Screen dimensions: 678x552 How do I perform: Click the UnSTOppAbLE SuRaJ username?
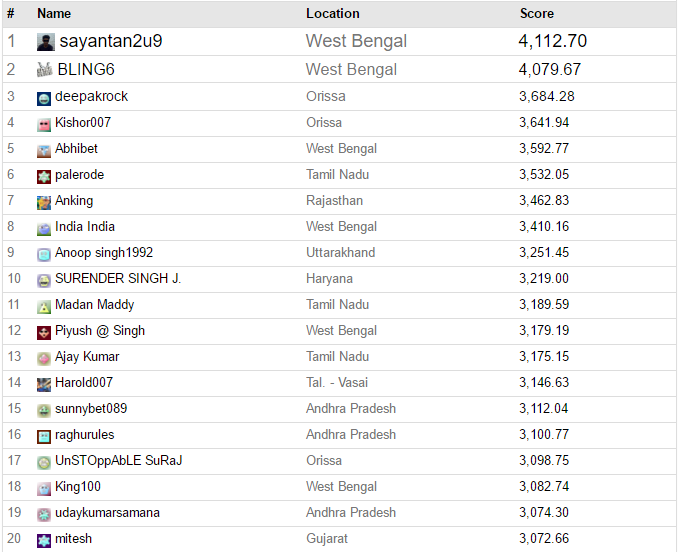coord(118,461)
